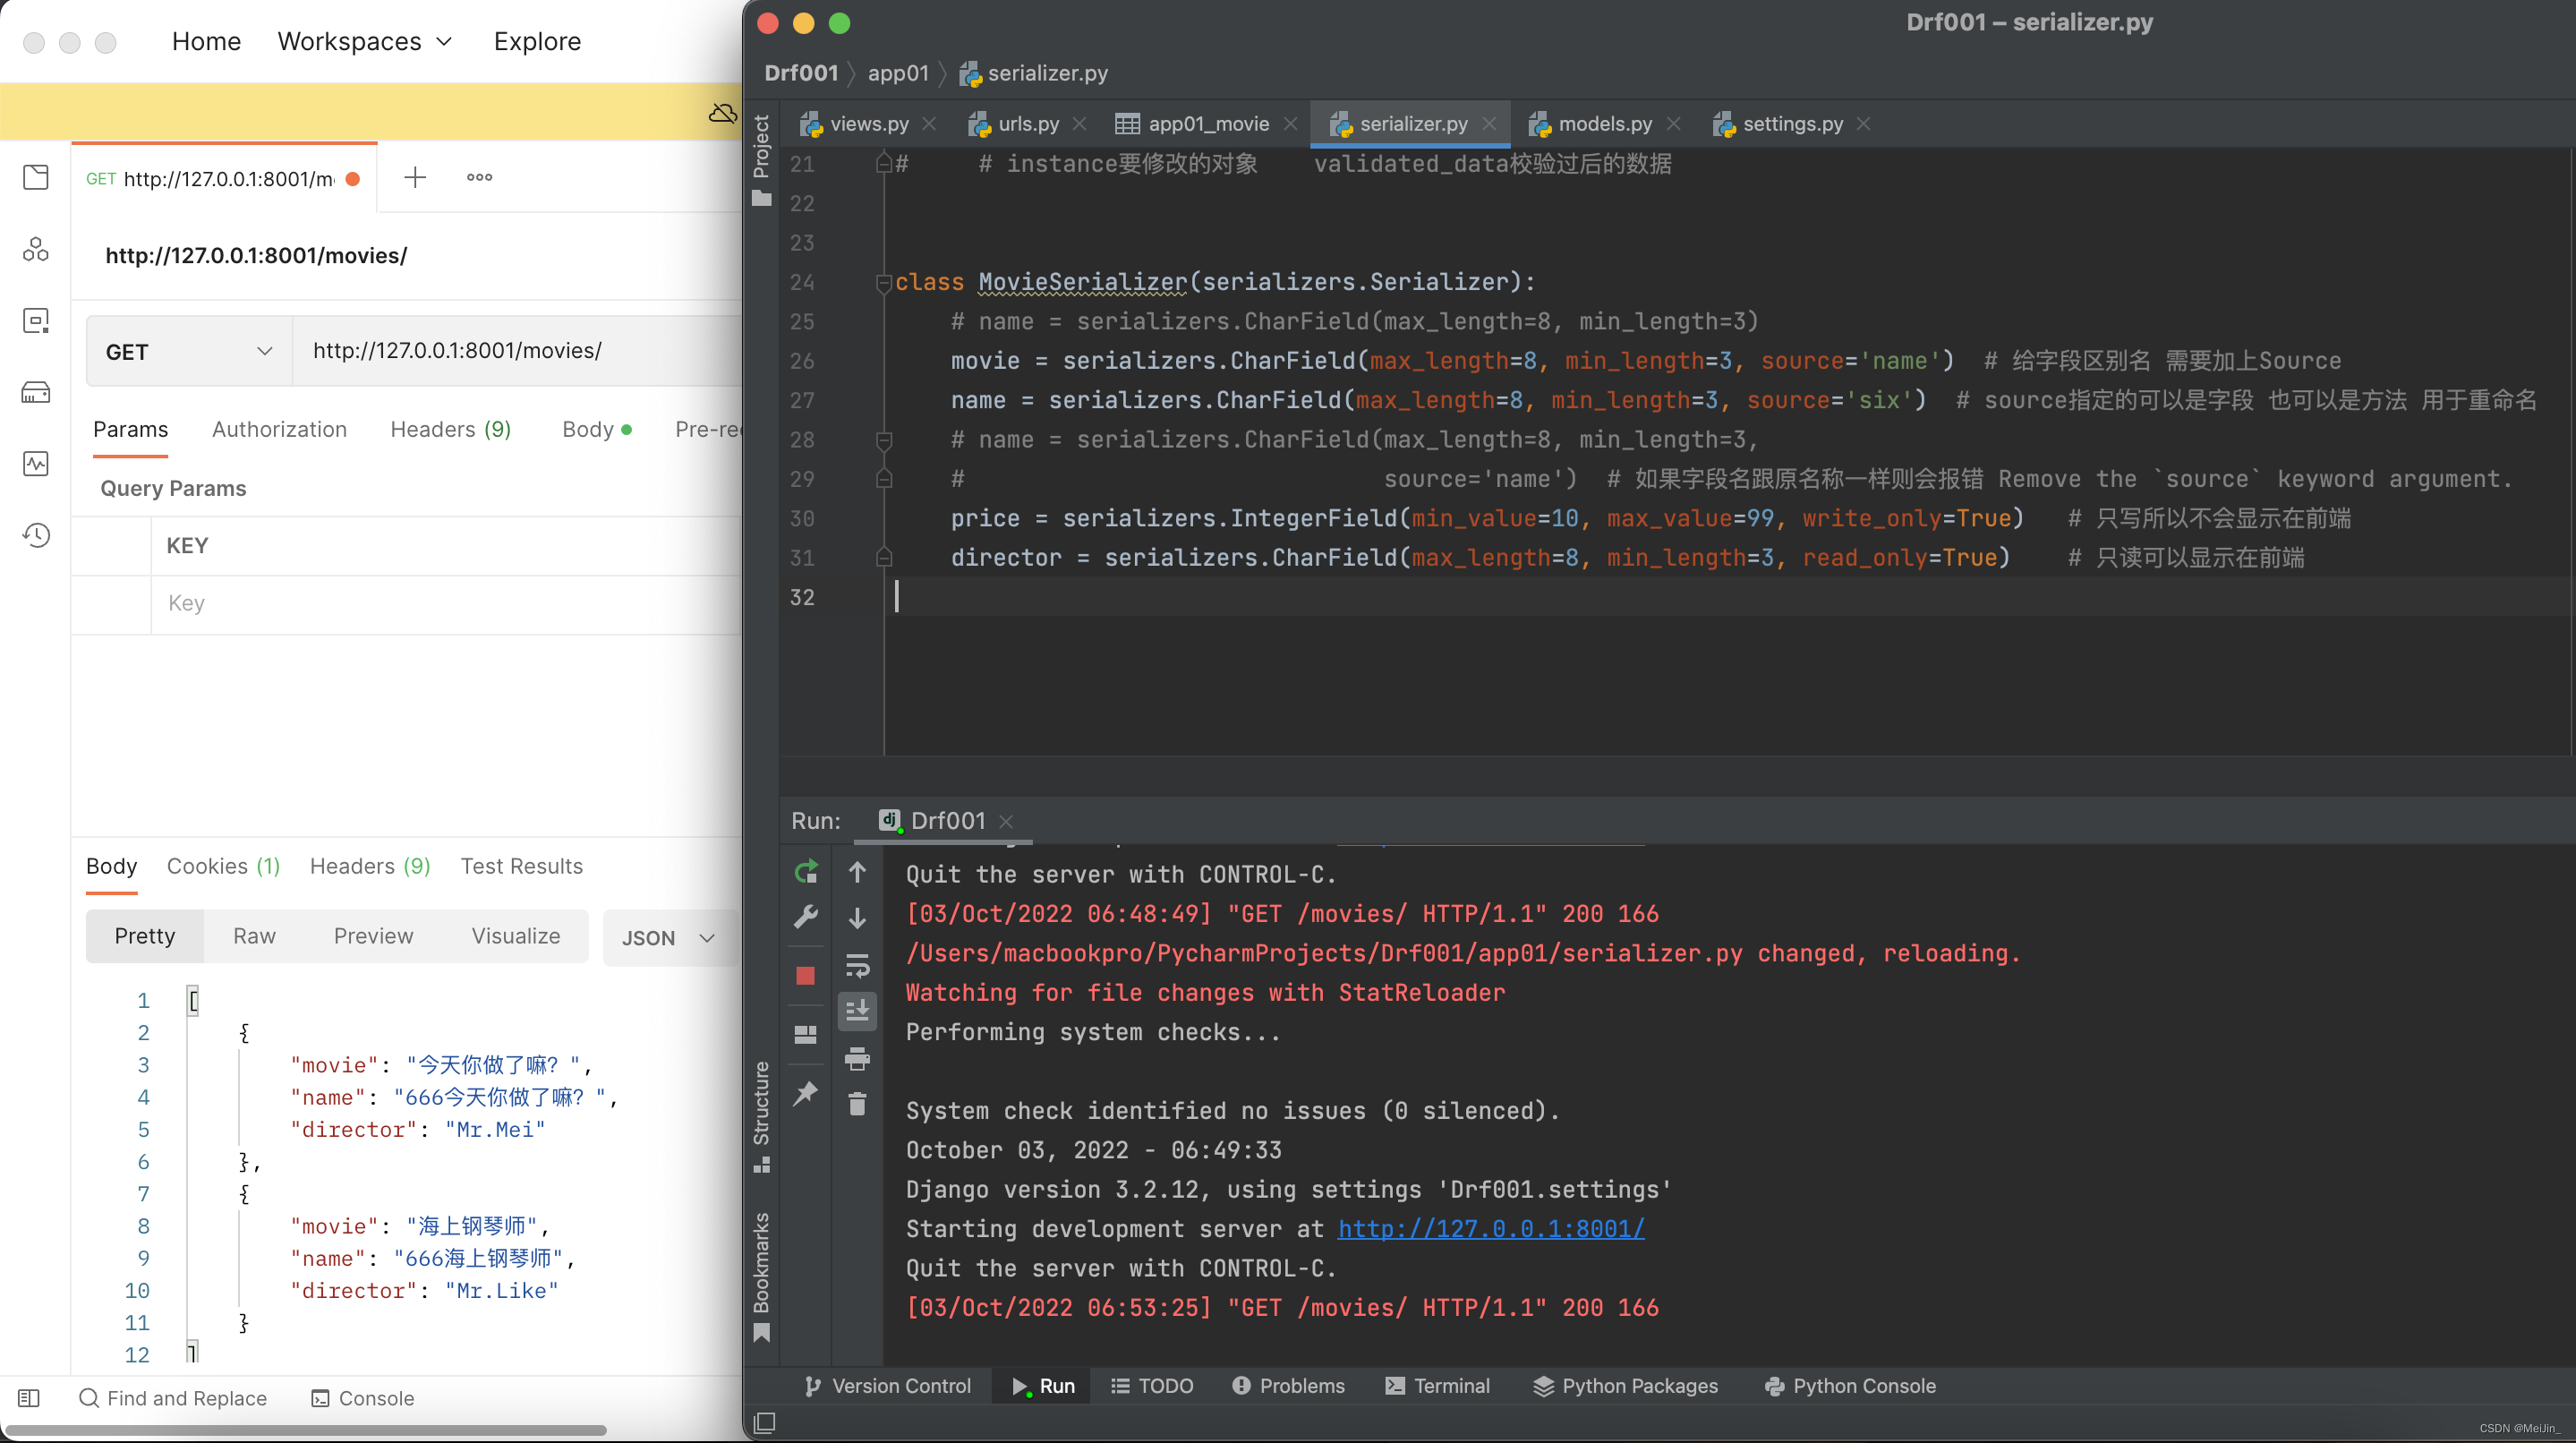
Task: Open Python Packages tool window
Action: click(1626, 1386)
